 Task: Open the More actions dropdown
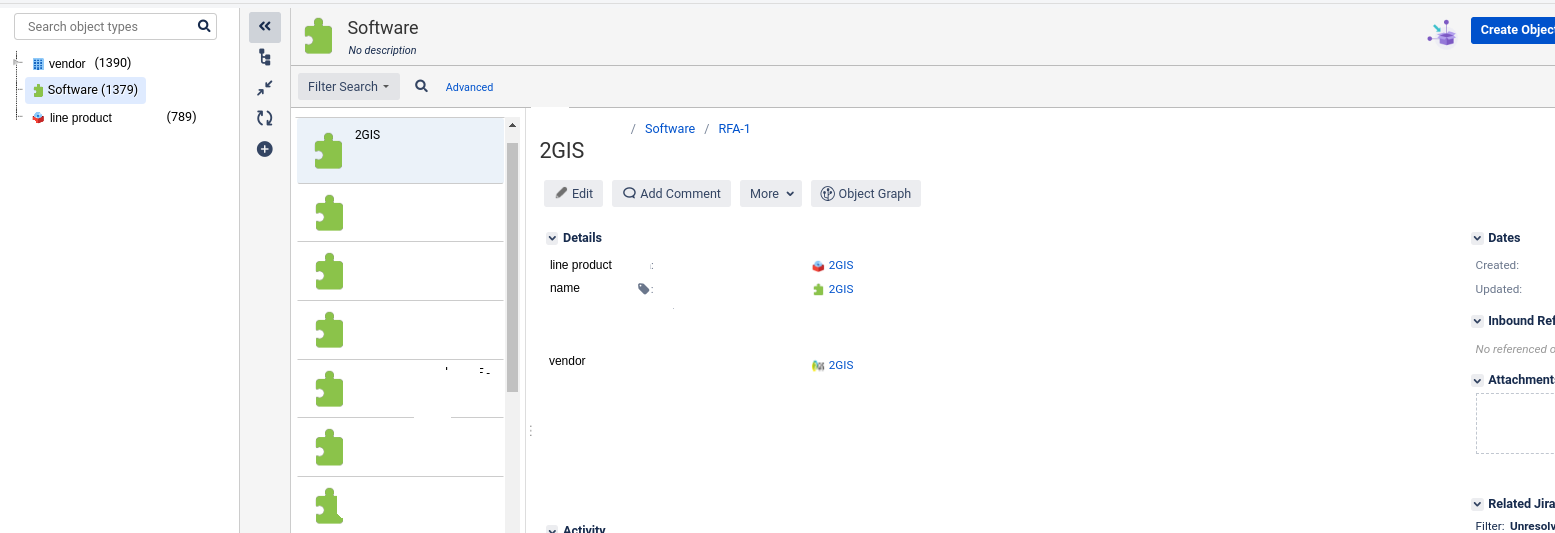[x=771, y=194]
